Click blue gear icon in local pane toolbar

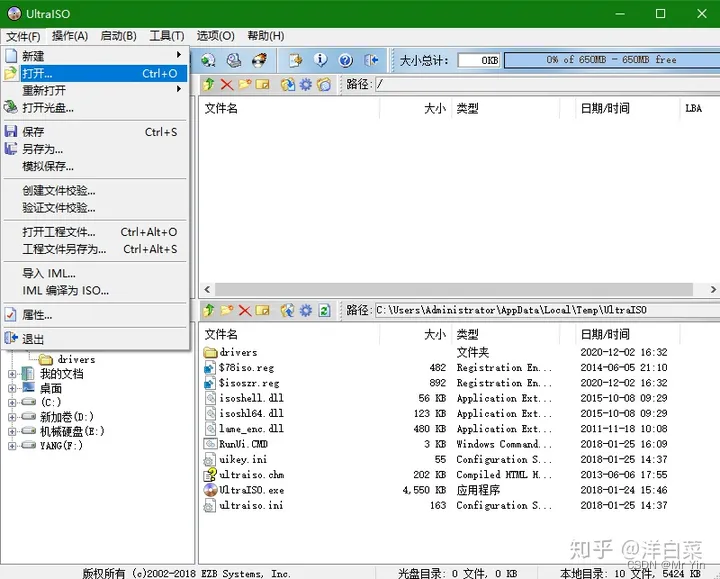coord(306,310)
